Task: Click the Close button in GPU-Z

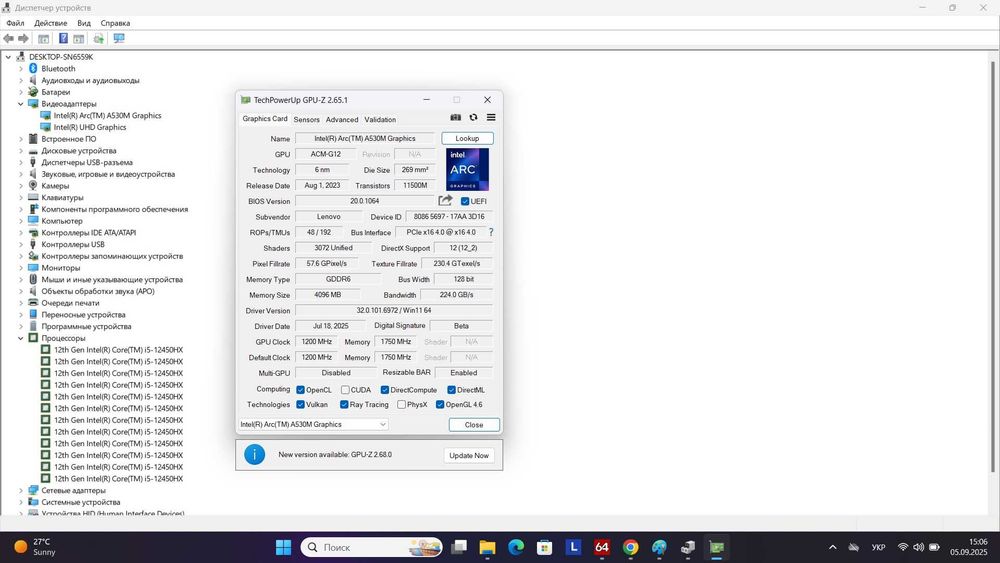Action: [474, 425]
